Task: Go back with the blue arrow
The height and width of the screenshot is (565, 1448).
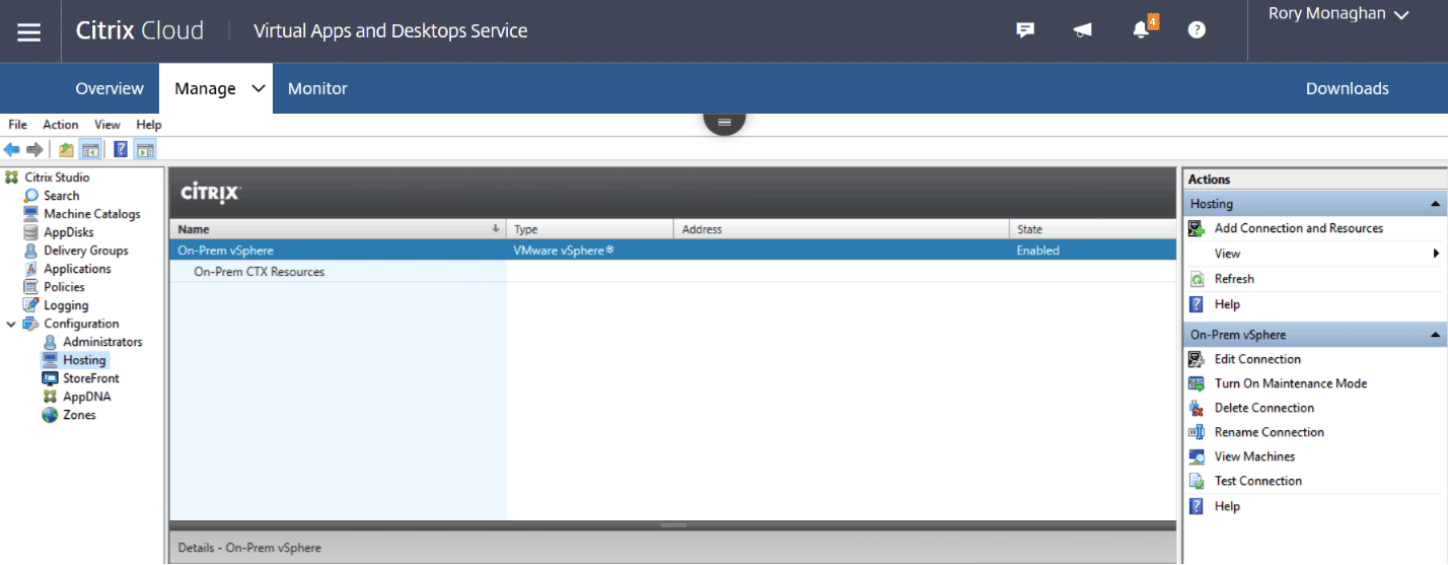Action: [12, 150]
